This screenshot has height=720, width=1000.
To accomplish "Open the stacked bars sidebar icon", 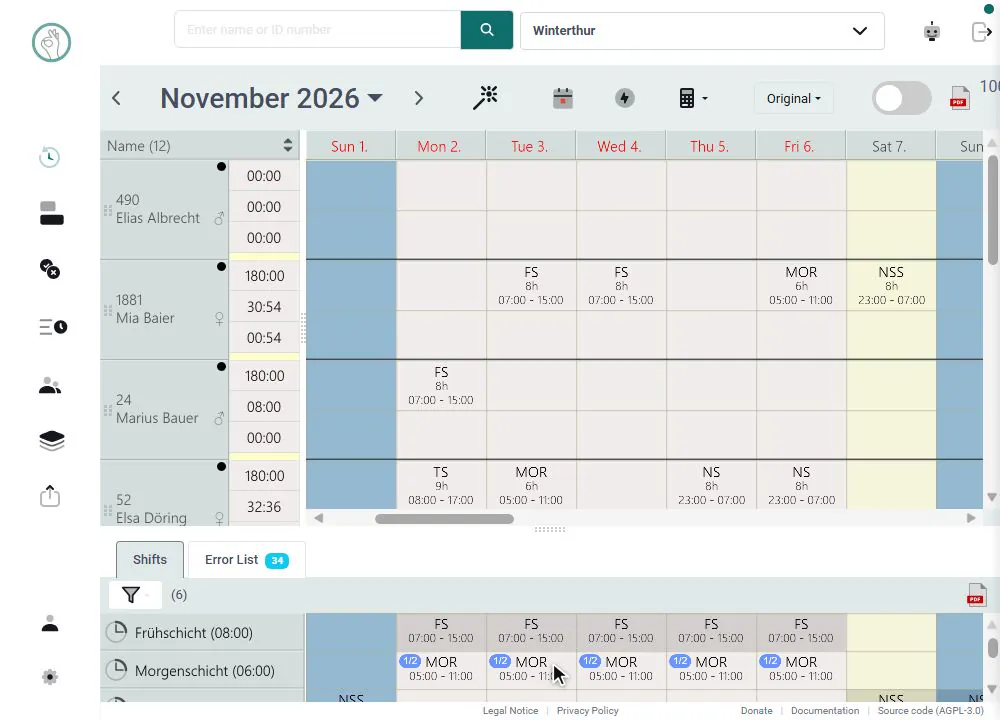I will point(52,213).
